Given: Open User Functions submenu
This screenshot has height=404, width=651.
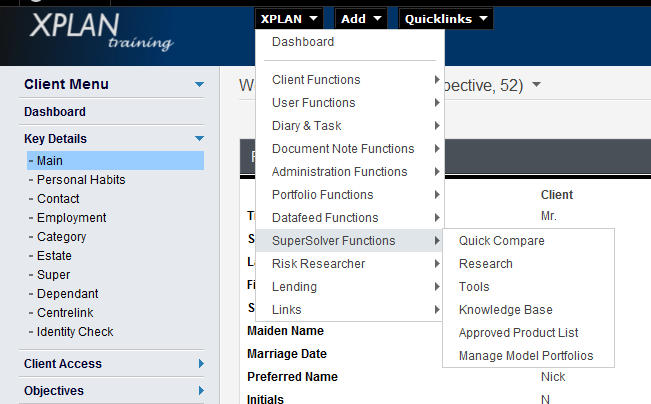Looking at the screenshot, I should (350, 103).
